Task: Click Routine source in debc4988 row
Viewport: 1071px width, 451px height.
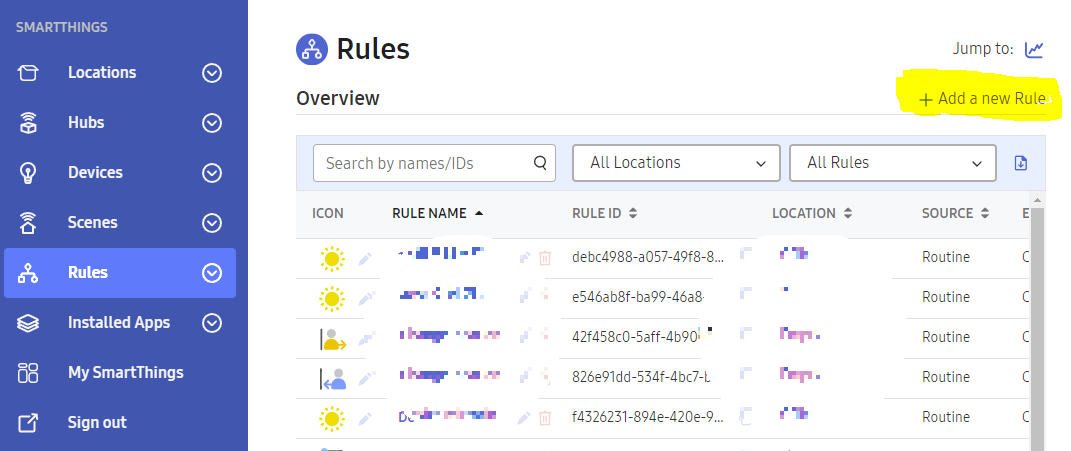Action: 946,257
